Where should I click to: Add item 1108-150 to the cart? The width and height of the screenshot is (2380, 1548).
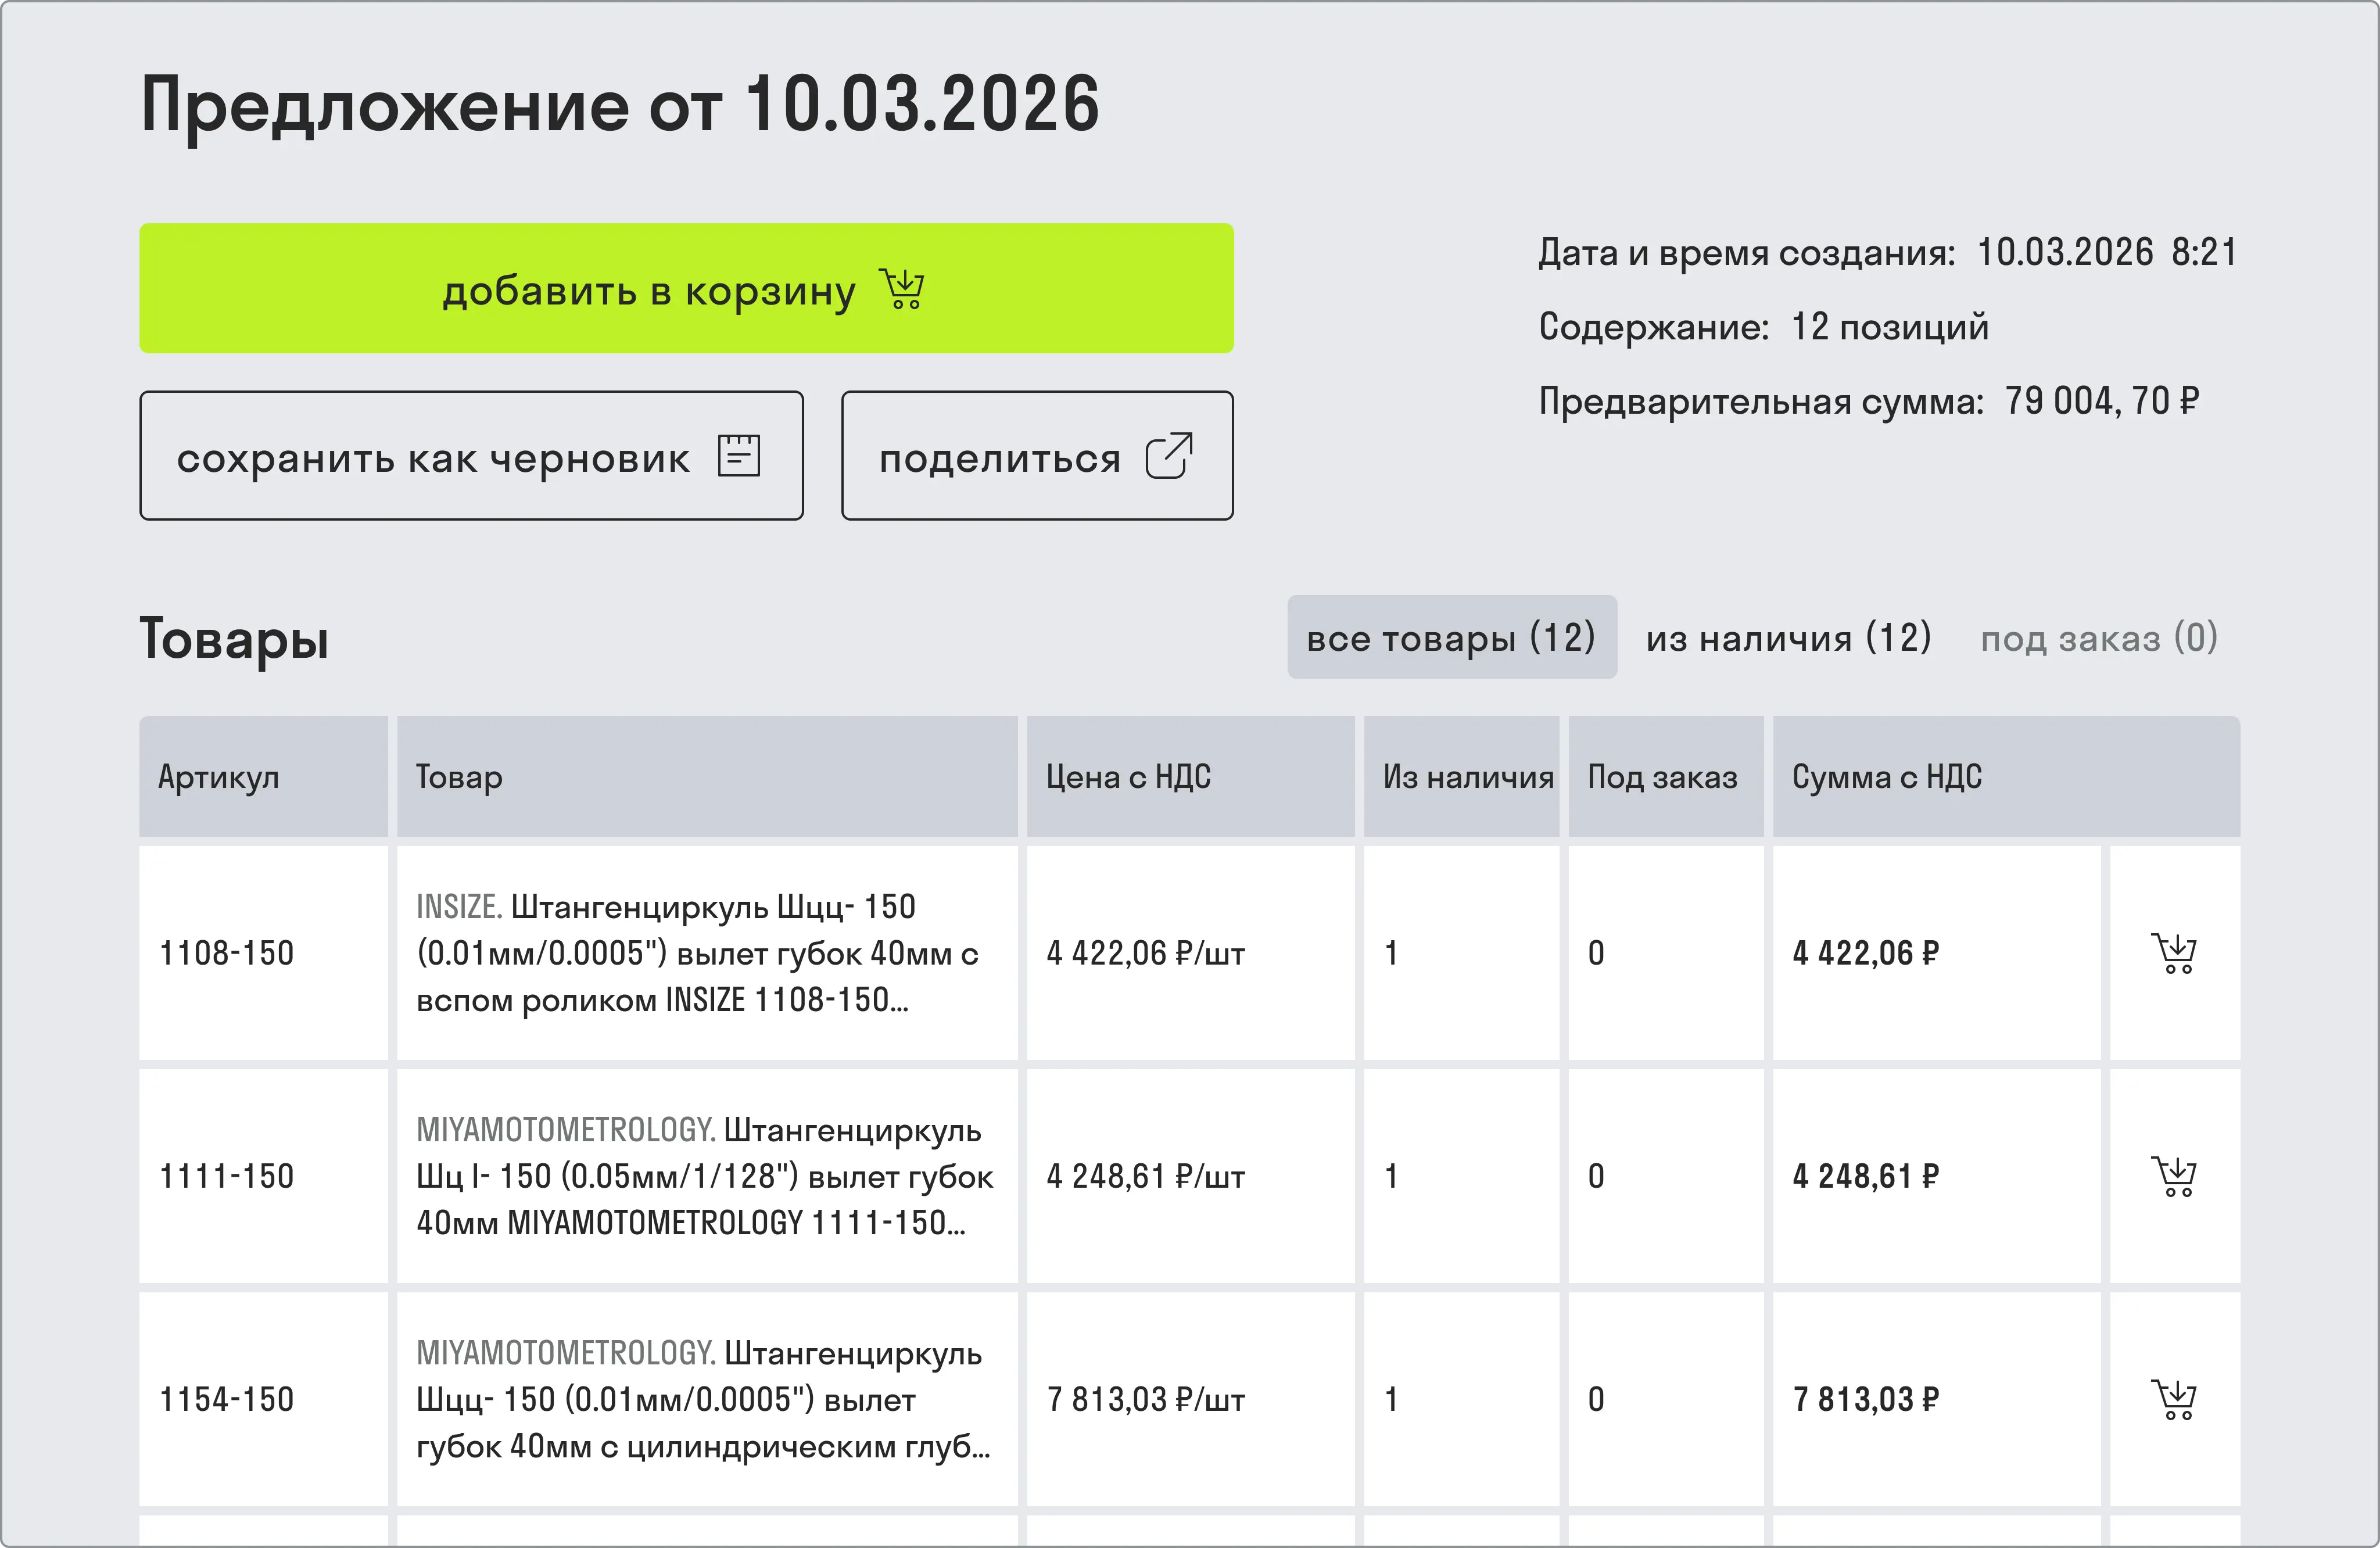[x=2174, y=953]
